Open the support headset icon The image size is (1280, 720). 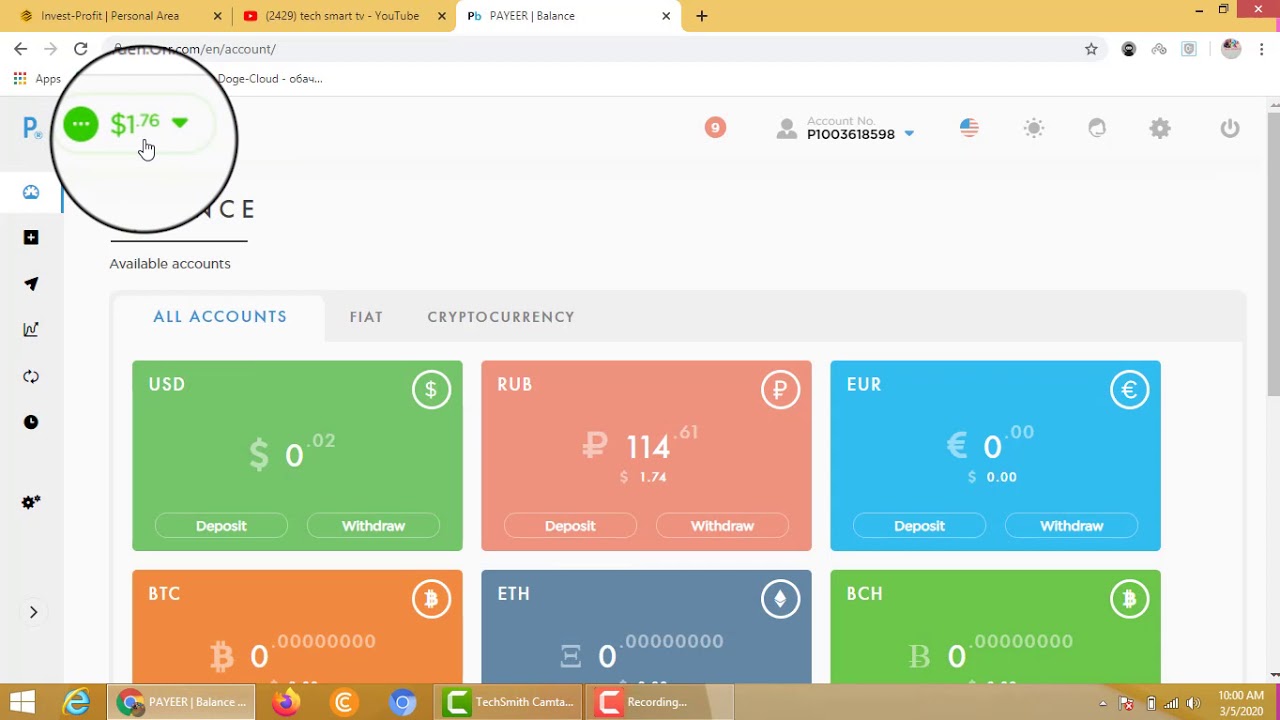point(1097,128)
